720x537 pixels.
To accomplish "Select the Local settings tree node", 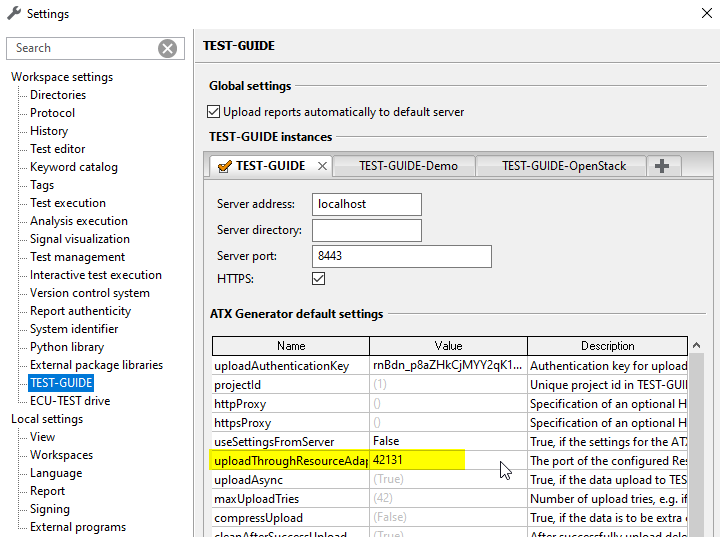I will [47, 419].
